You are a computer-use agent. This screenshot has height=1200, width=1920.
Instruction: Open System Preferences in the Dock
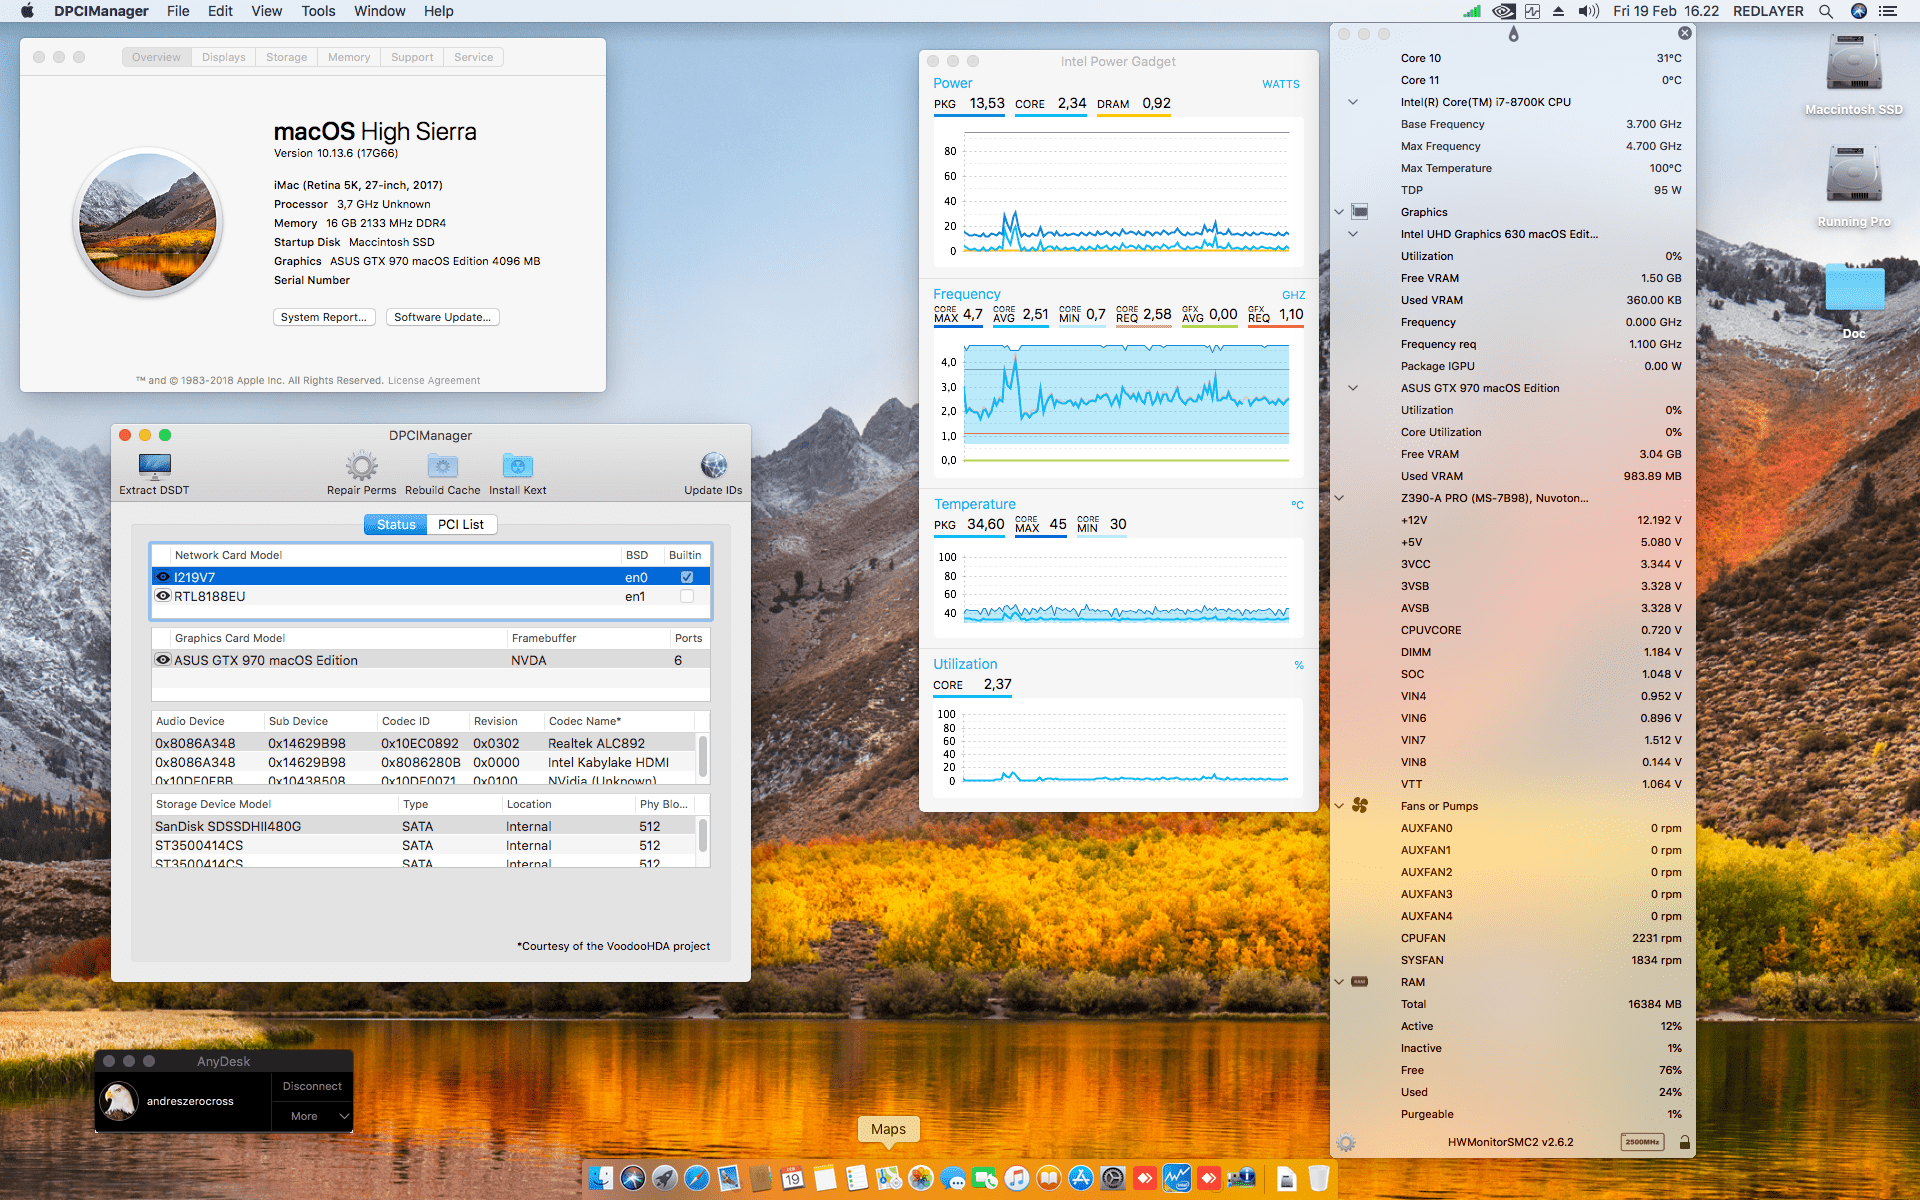coord(1113,1178)
